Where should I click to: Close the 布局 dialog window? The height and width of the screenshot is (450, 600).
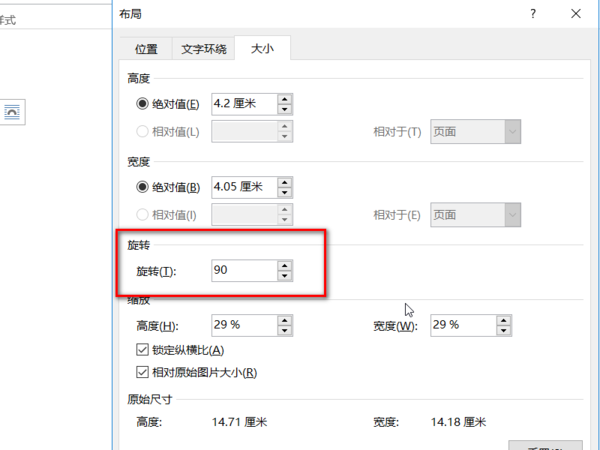[576, 15]
